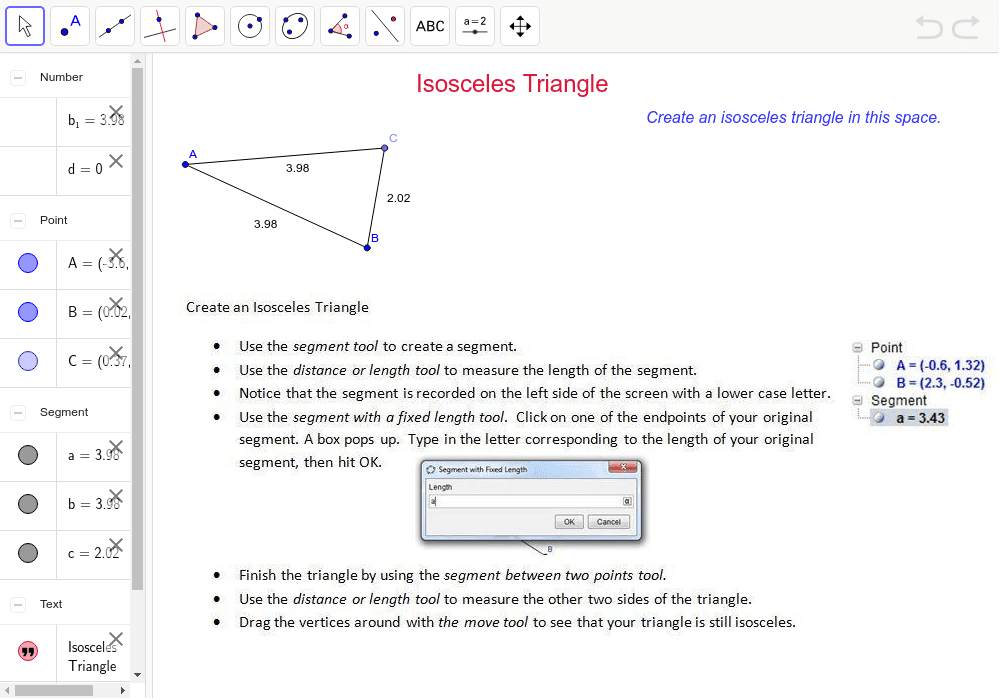The width and height of the screenshot is (1000, 700).
Task: Click the horizontal scrollbar left arrow
Action: click(x=7, y=690)
